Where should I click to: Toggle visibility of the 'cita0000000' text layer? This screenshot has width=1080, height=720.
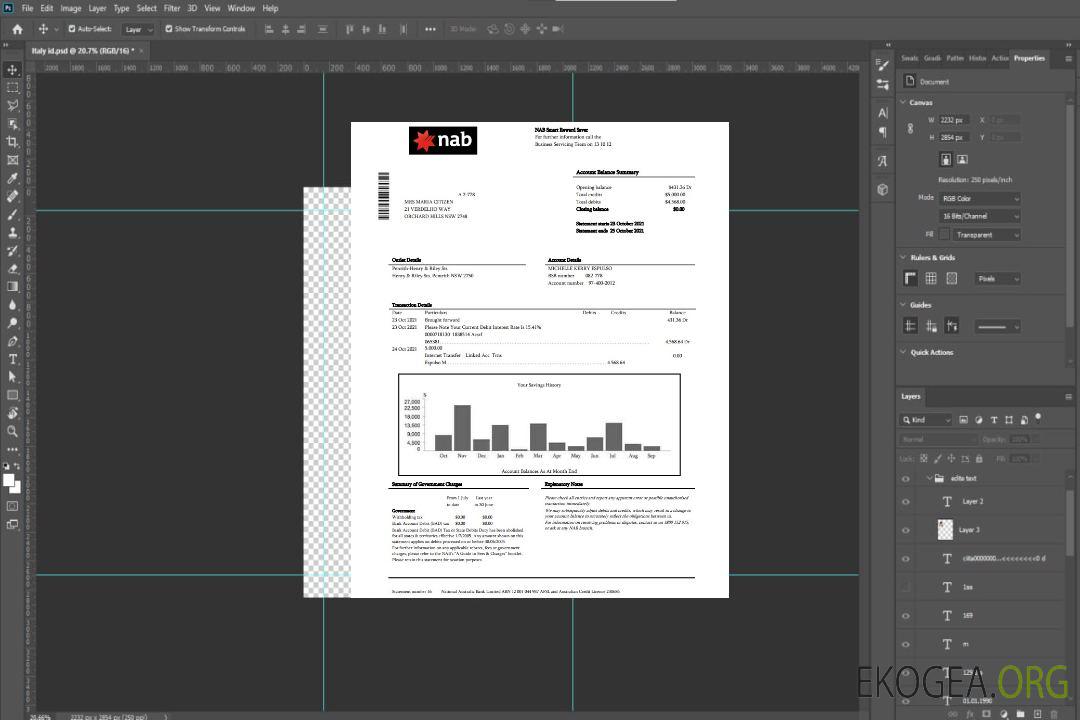pos(906,559)
